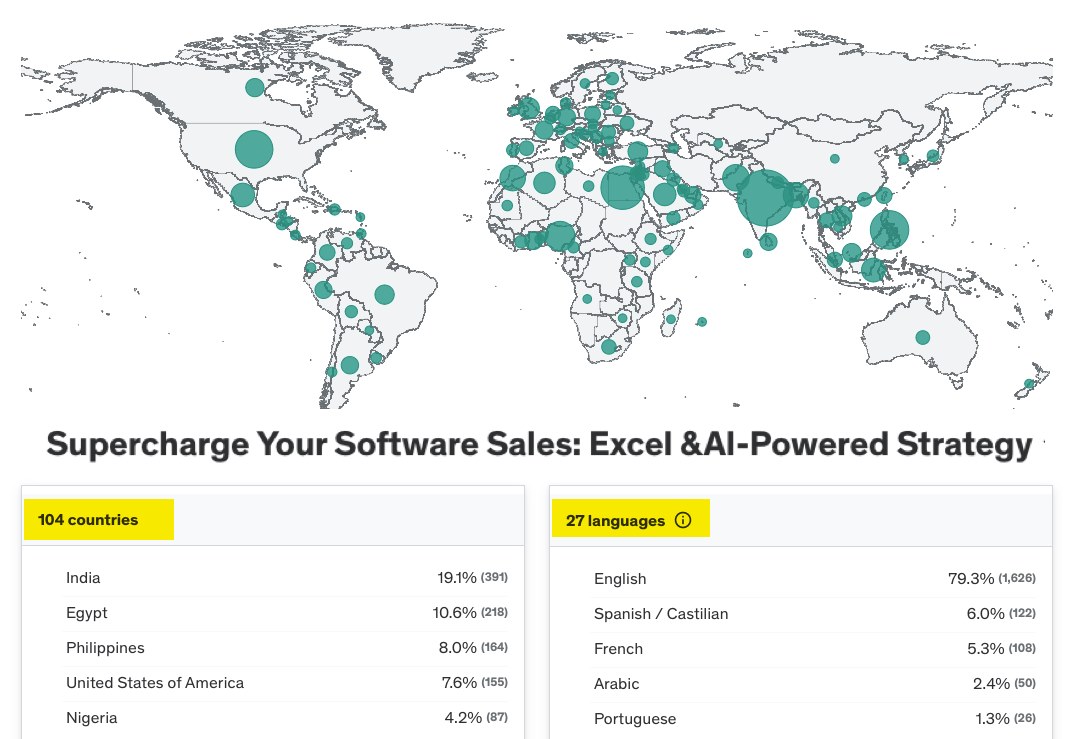Select the large bubble over the United States

click(253, 148)
